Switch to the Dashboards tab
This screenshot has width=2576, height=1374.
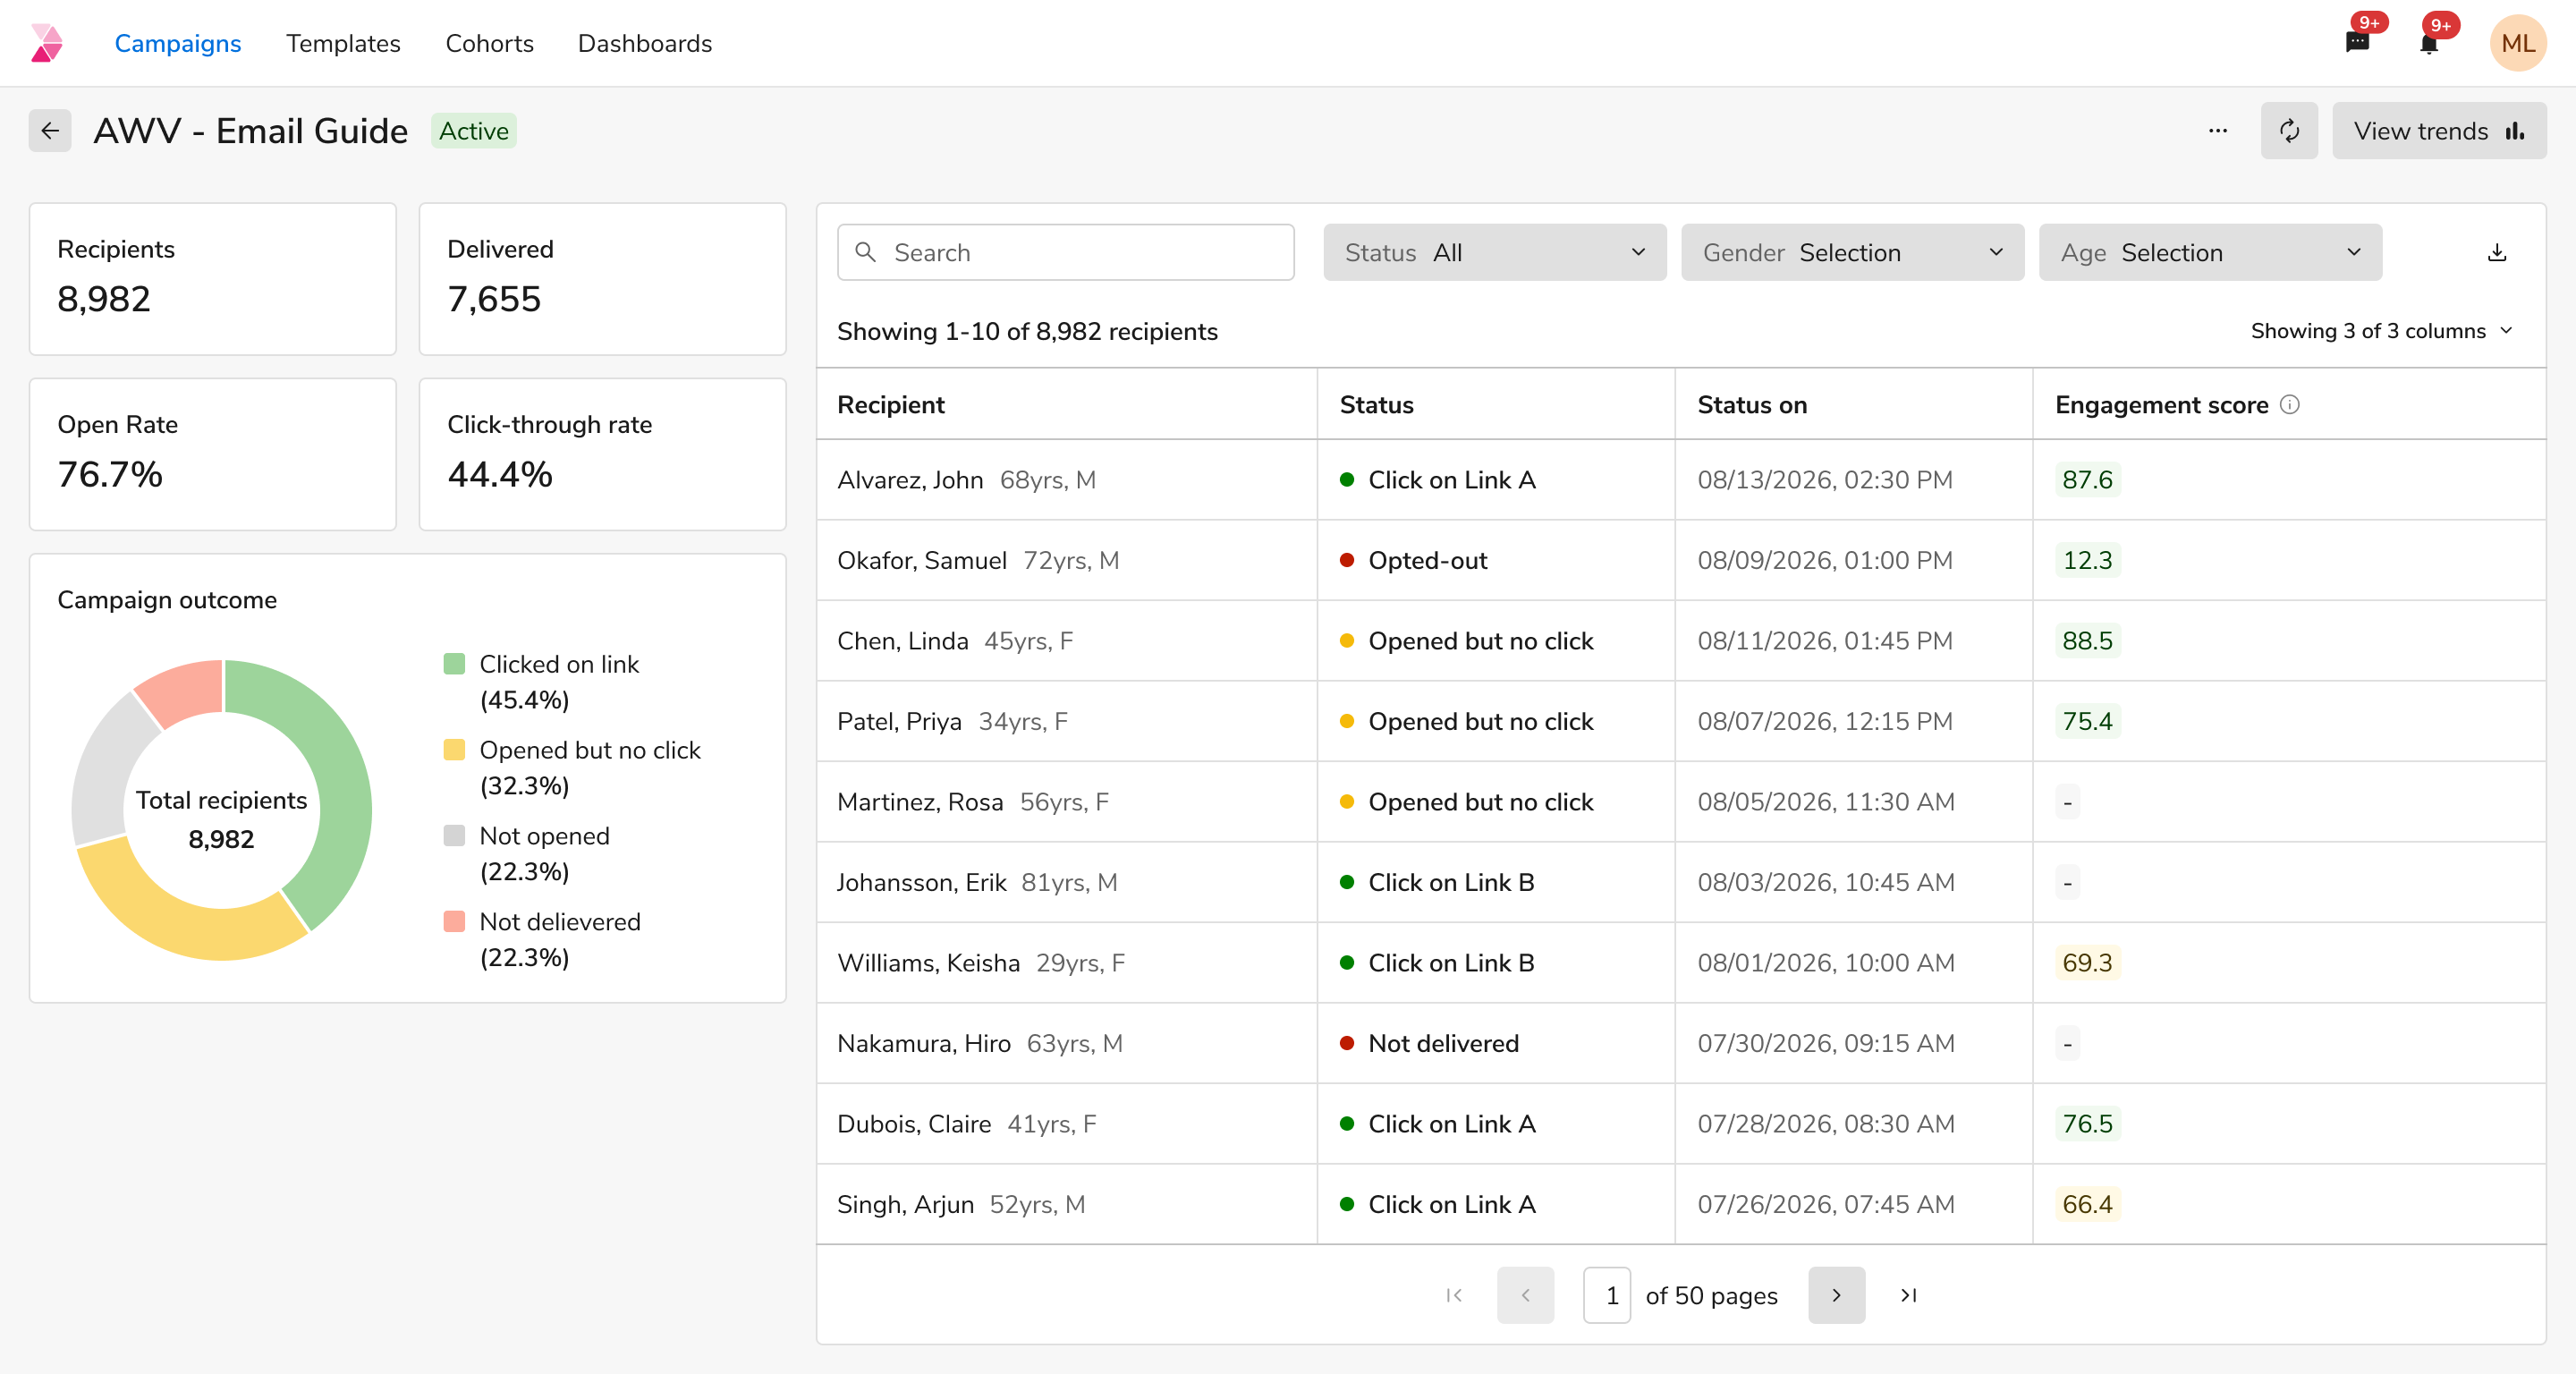pyautogui.click(x=645, y=43)
